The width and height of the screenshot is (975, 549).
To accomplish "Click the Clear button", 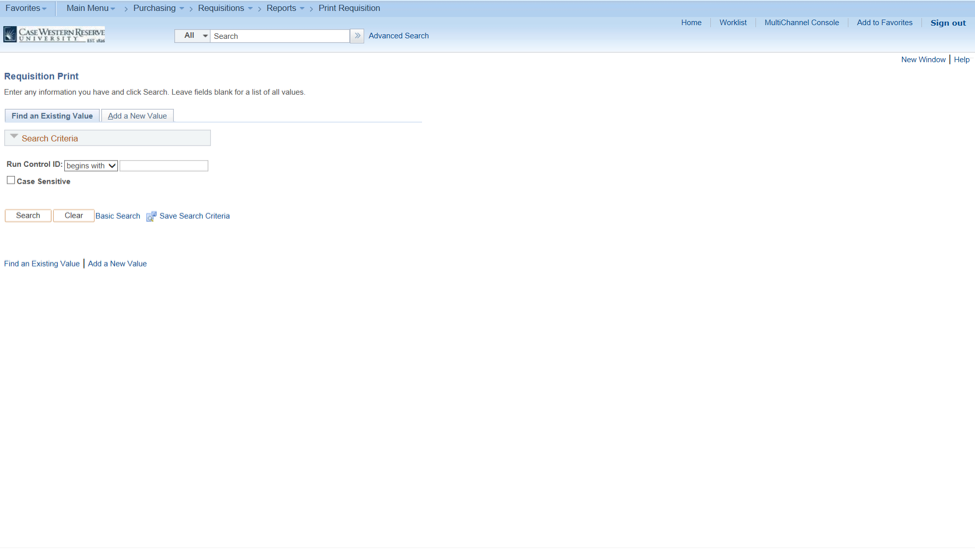I will tap(73, 216).
